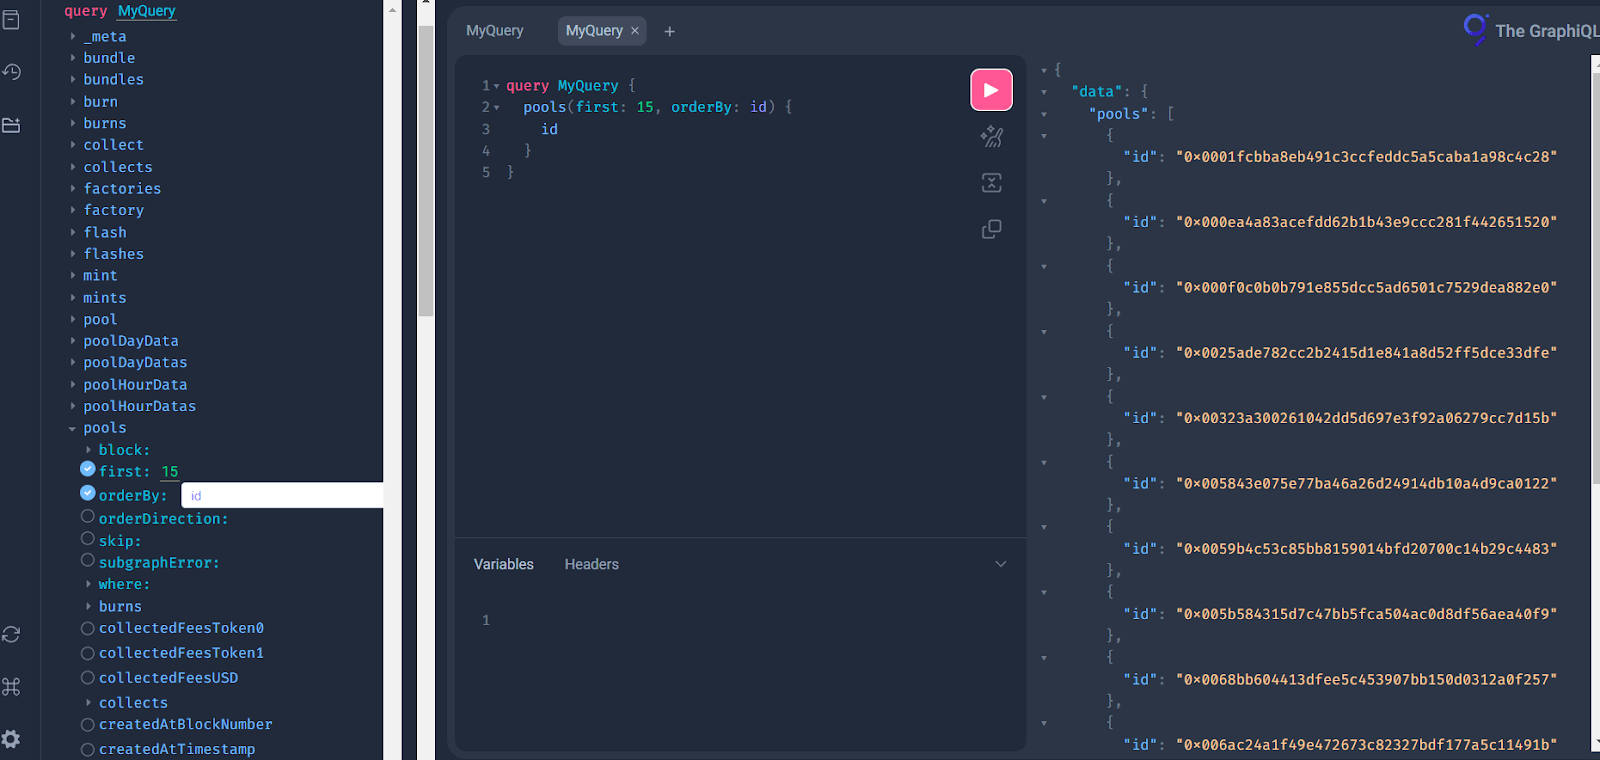Click the id field on query line 3
The width and height of the screenshot is (1600, 760).
[550, 129]
